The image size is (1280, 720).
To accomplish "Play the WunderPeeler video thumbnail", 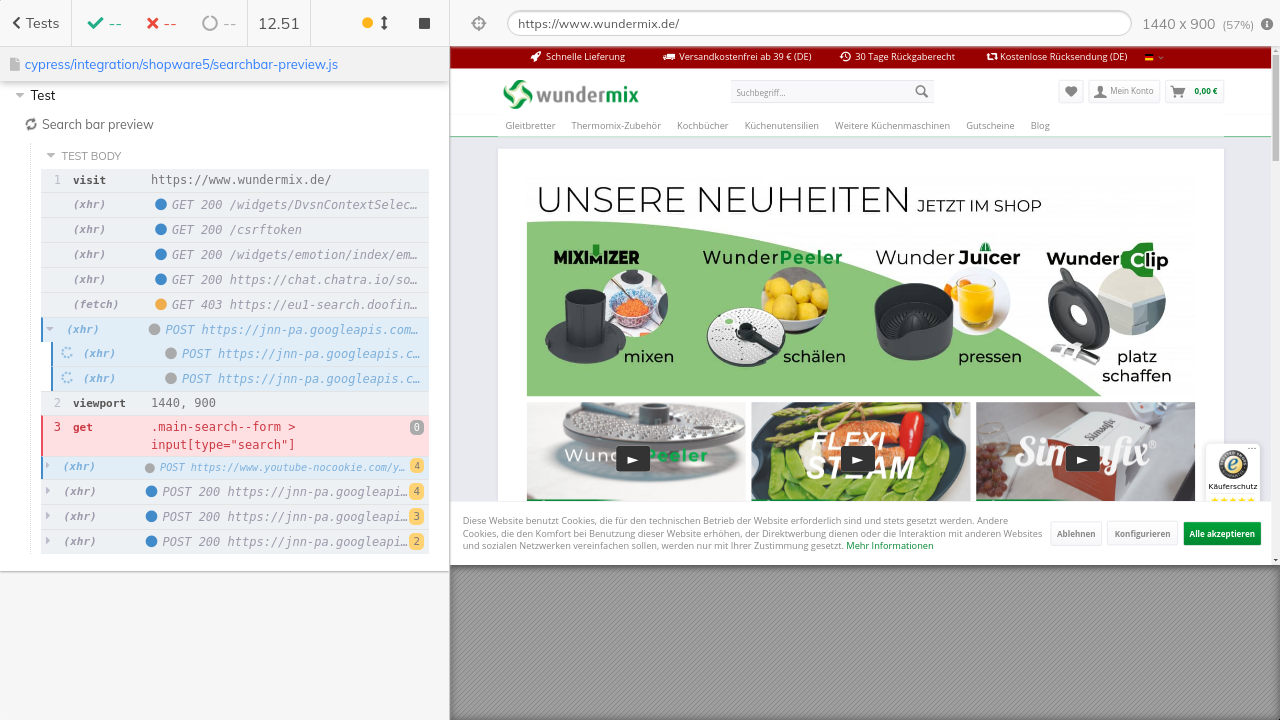I will point(632,458).
